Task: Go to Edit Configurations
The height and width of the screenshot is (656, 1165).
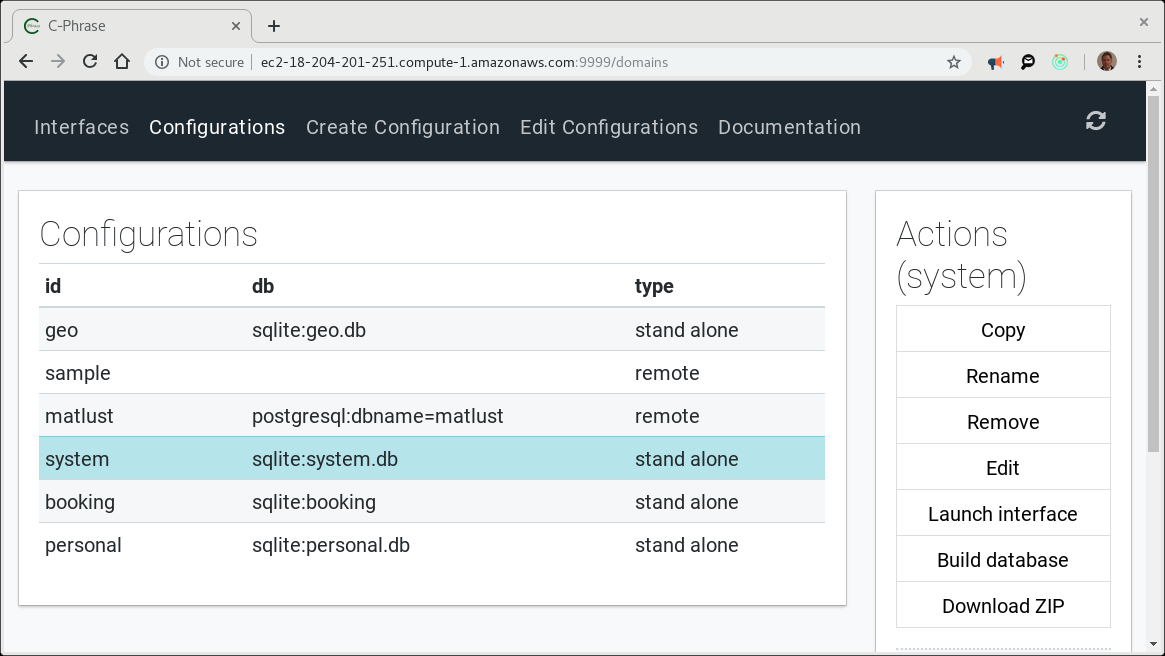Action: pyautogui.click(x=608, y=127)
